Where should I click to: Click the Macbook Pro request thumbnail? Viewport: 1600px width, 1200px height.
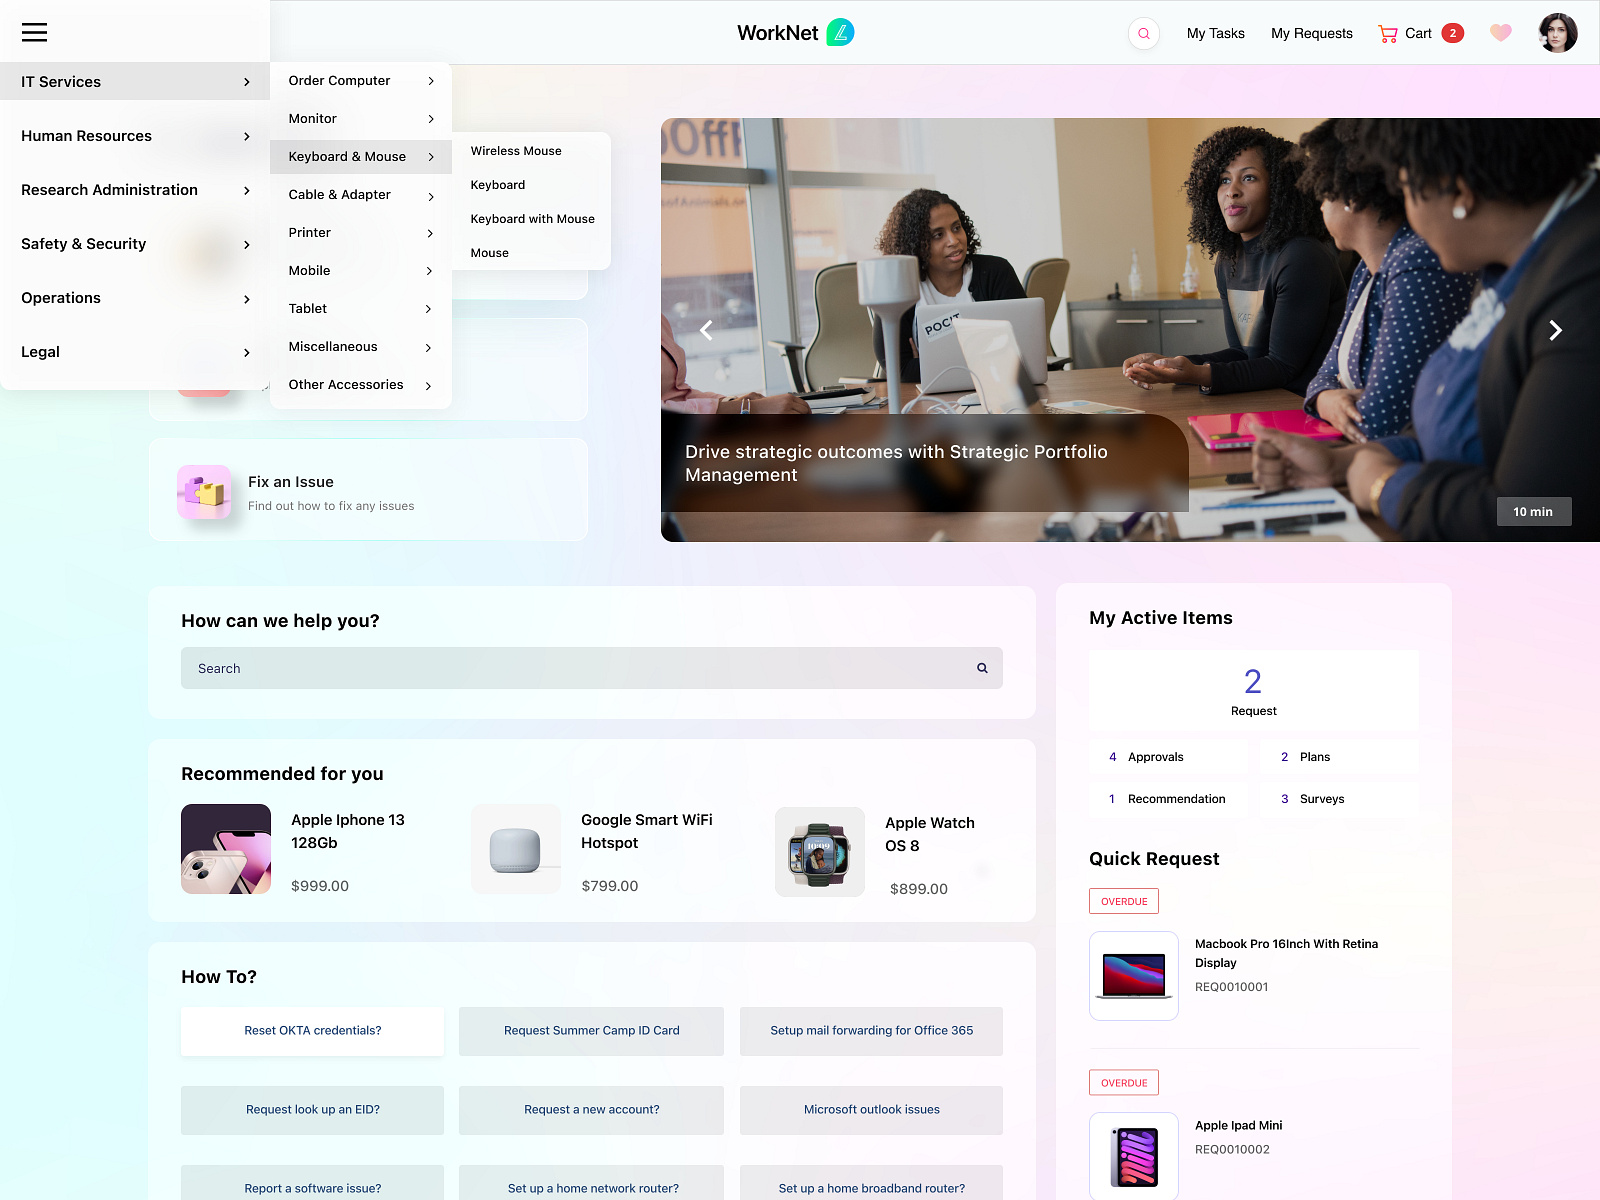(x=1133, y=976)
